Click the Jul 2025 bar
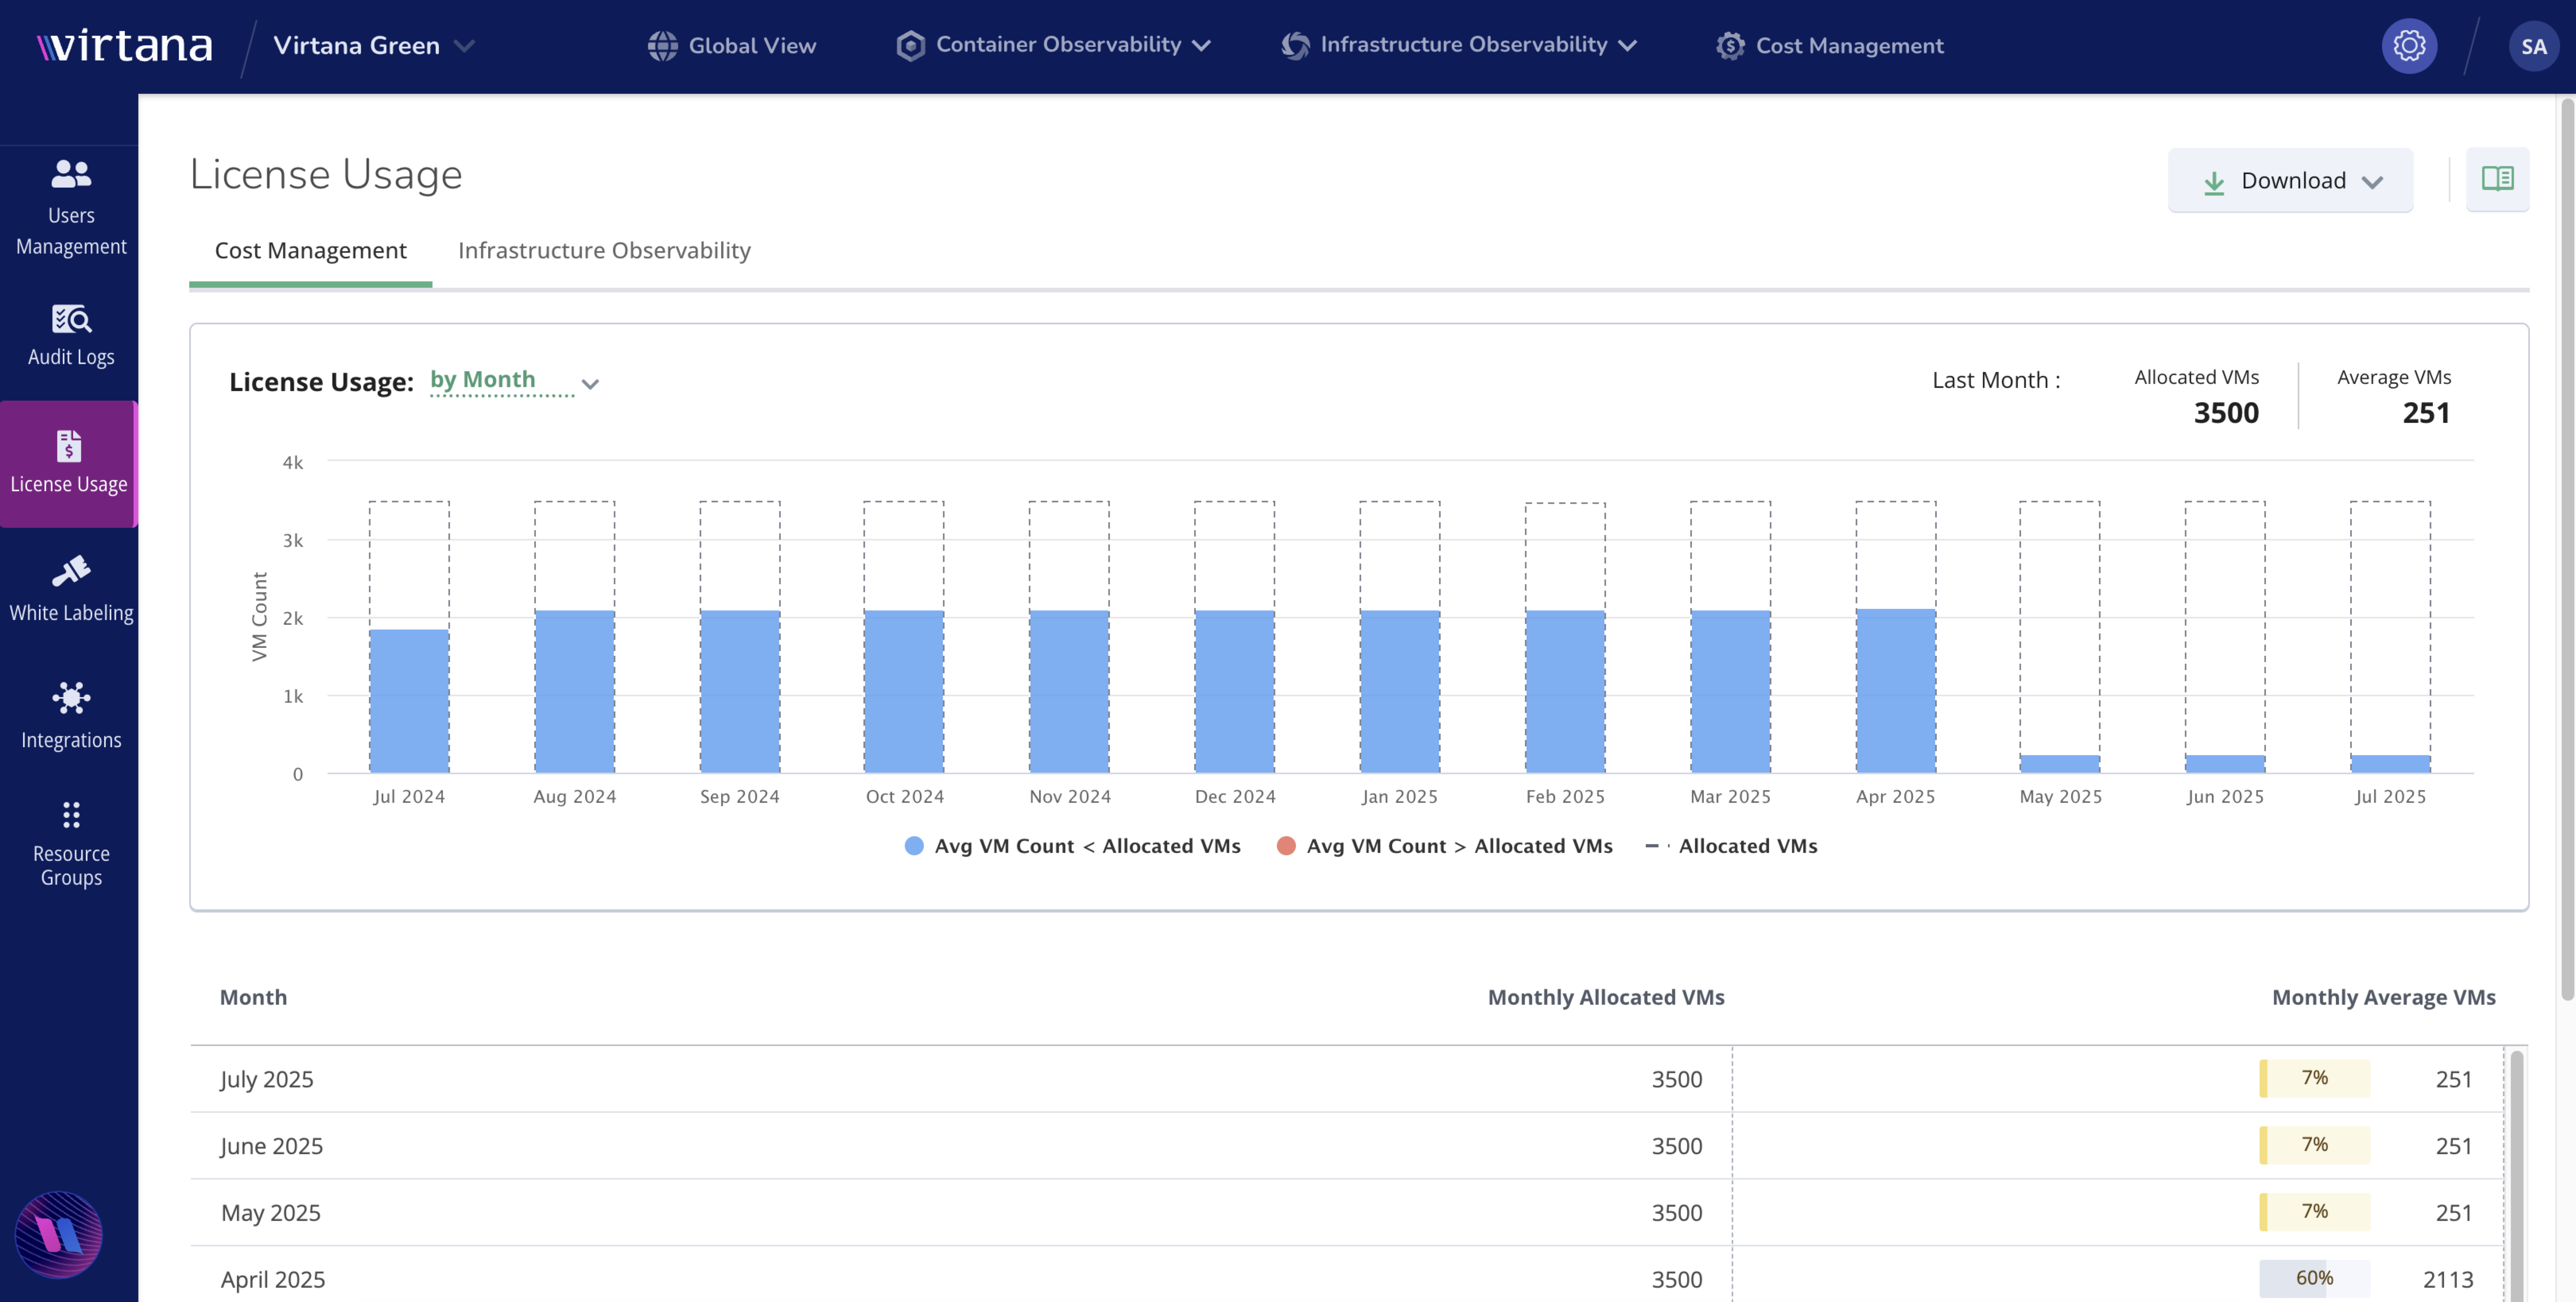The height and width of the screenshot is (1302, 2576). point(2390,763)
